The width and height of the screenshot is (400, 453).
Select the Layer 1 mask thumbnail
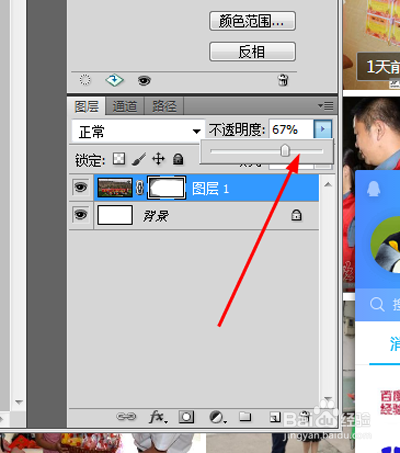pyautogui.click(x=167, y=188)
